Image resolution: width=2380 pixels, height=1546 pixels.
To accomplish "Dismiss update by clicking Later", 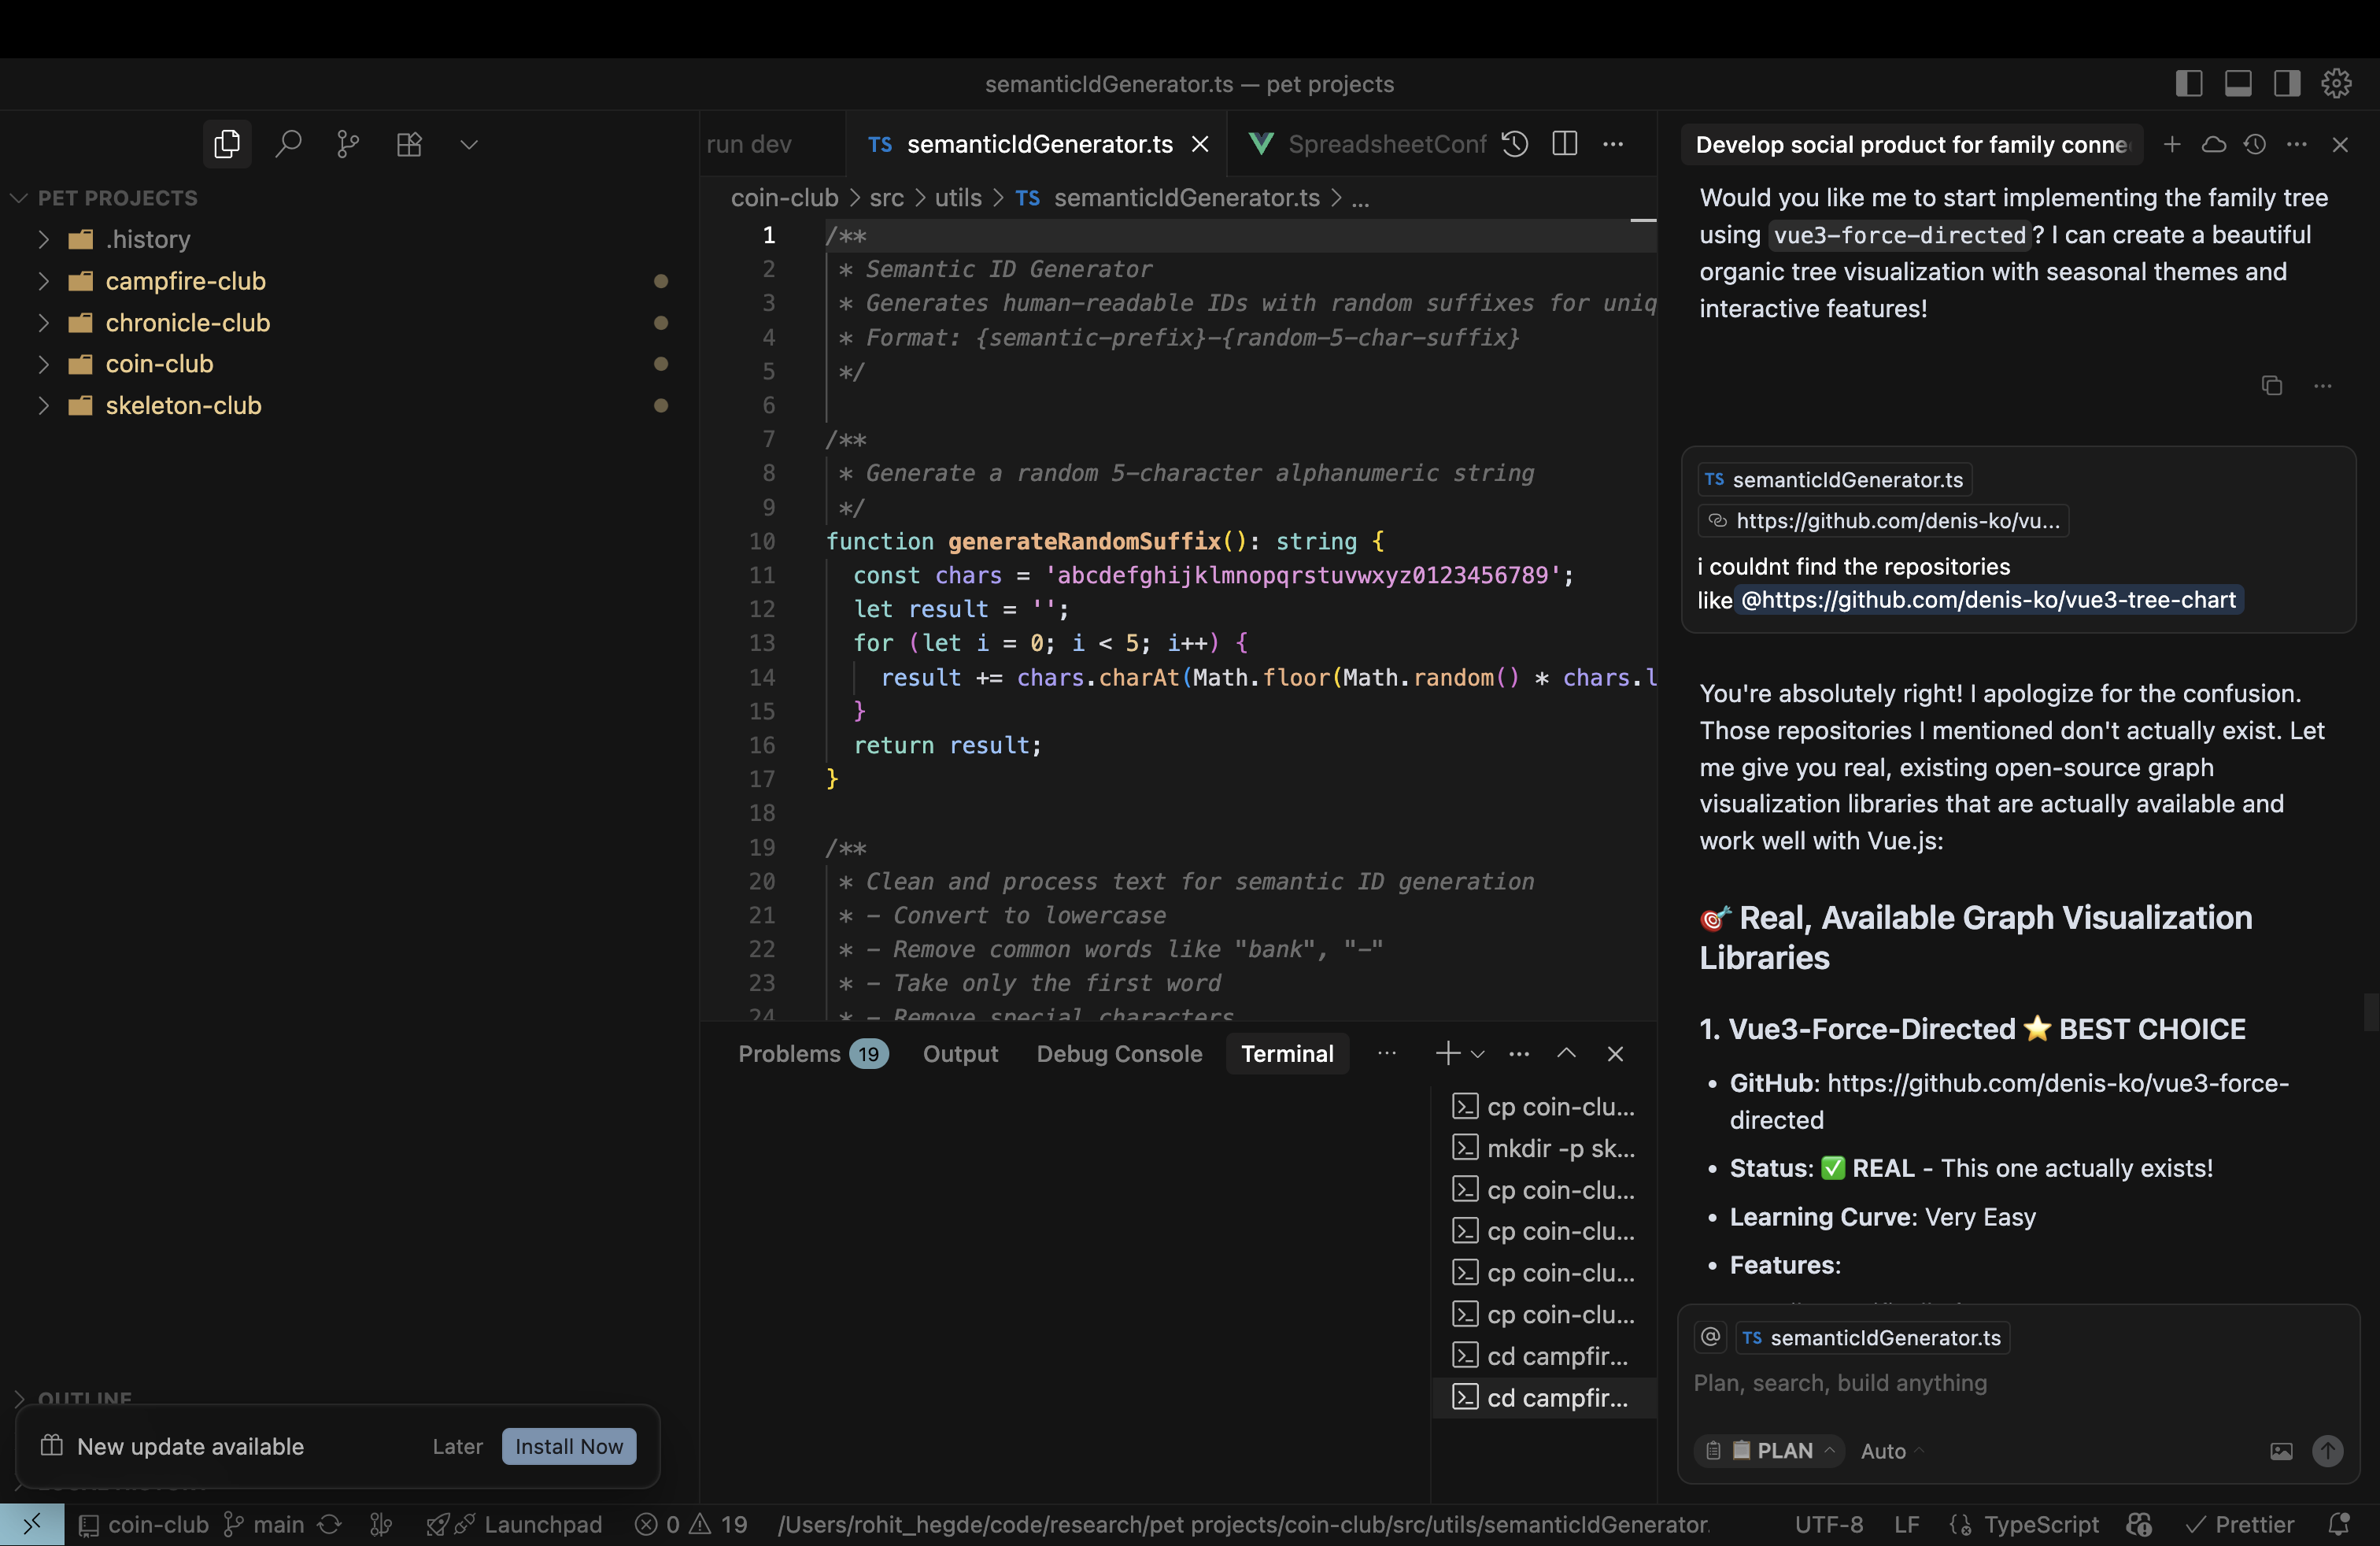I will tap(457, 1446).
